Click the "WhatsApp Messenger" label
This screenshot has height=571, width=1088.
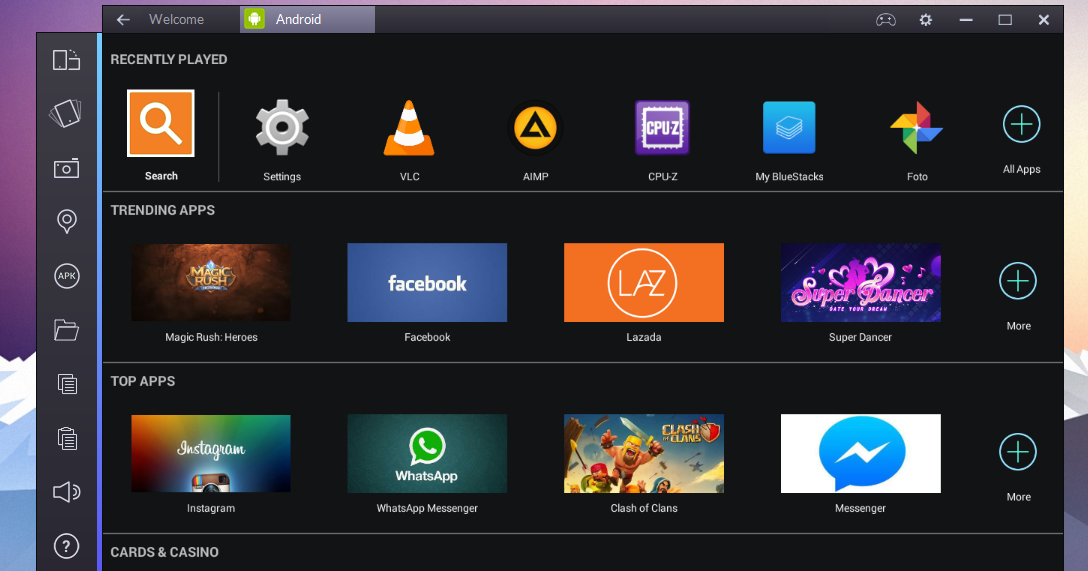pyautogui.click(x=427, y=509)
